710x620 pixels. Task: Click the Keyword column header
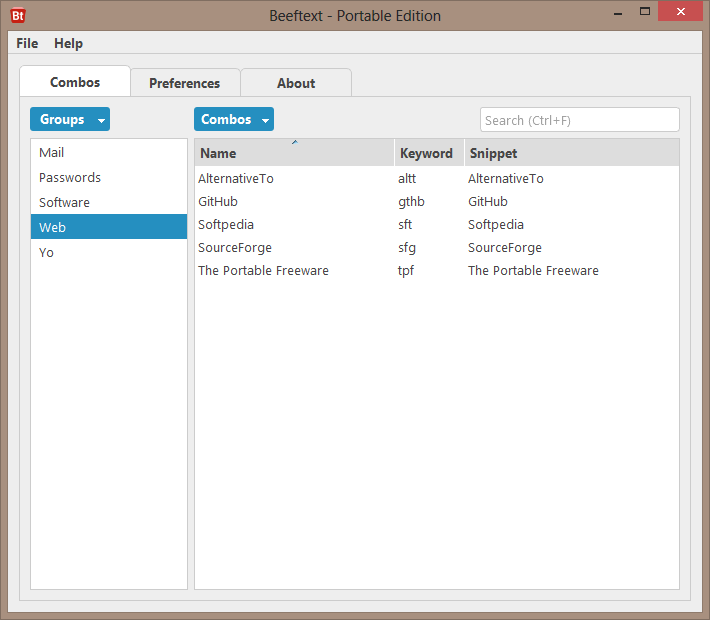pyautogui.click(x=427, y=153)
